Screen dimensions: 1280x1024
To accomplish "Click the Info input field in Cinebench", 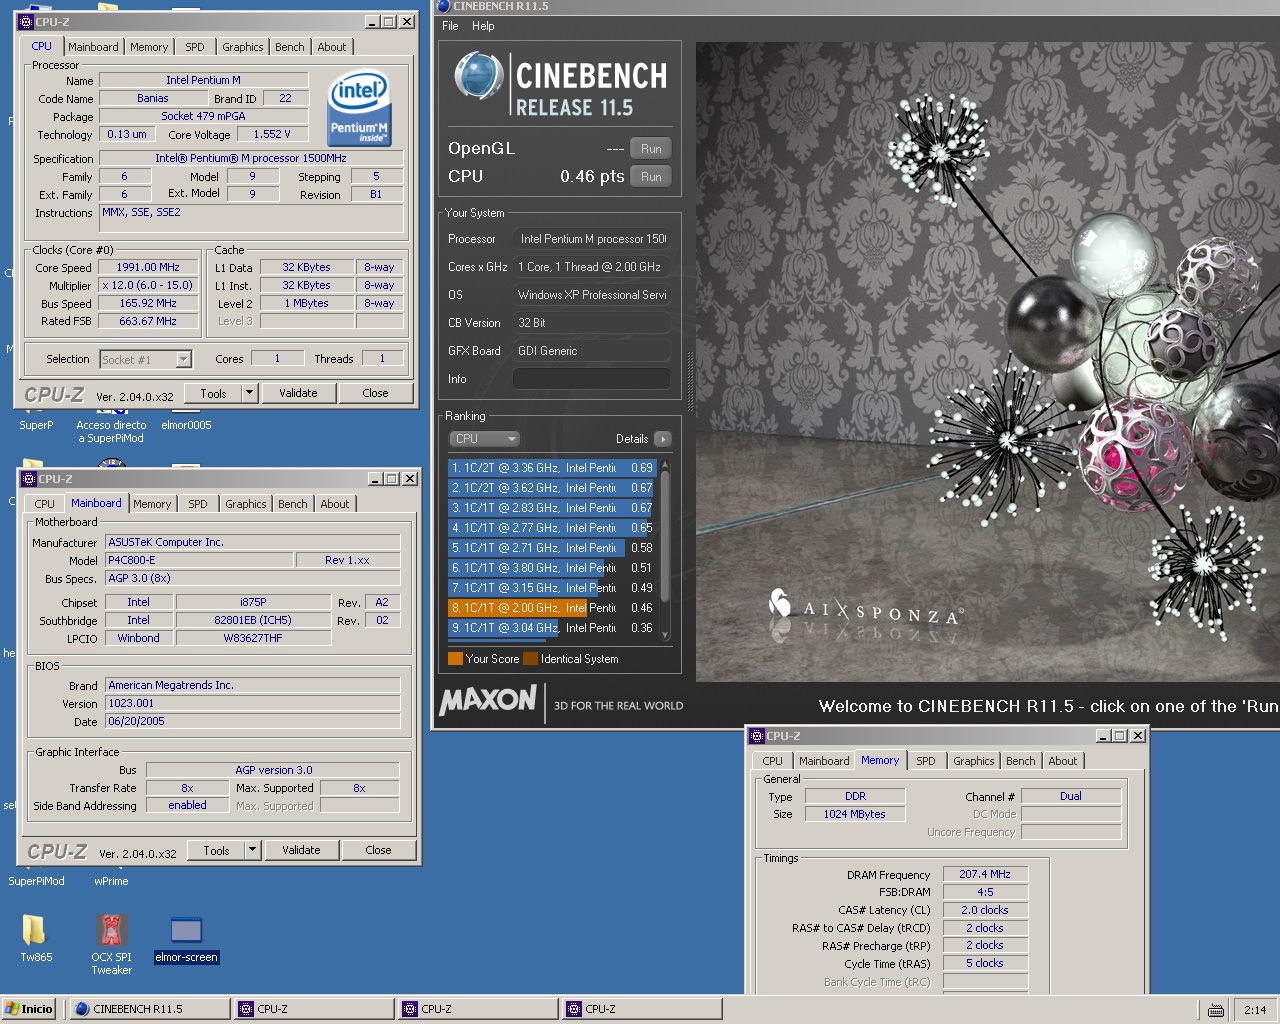I will click(591, 379).
